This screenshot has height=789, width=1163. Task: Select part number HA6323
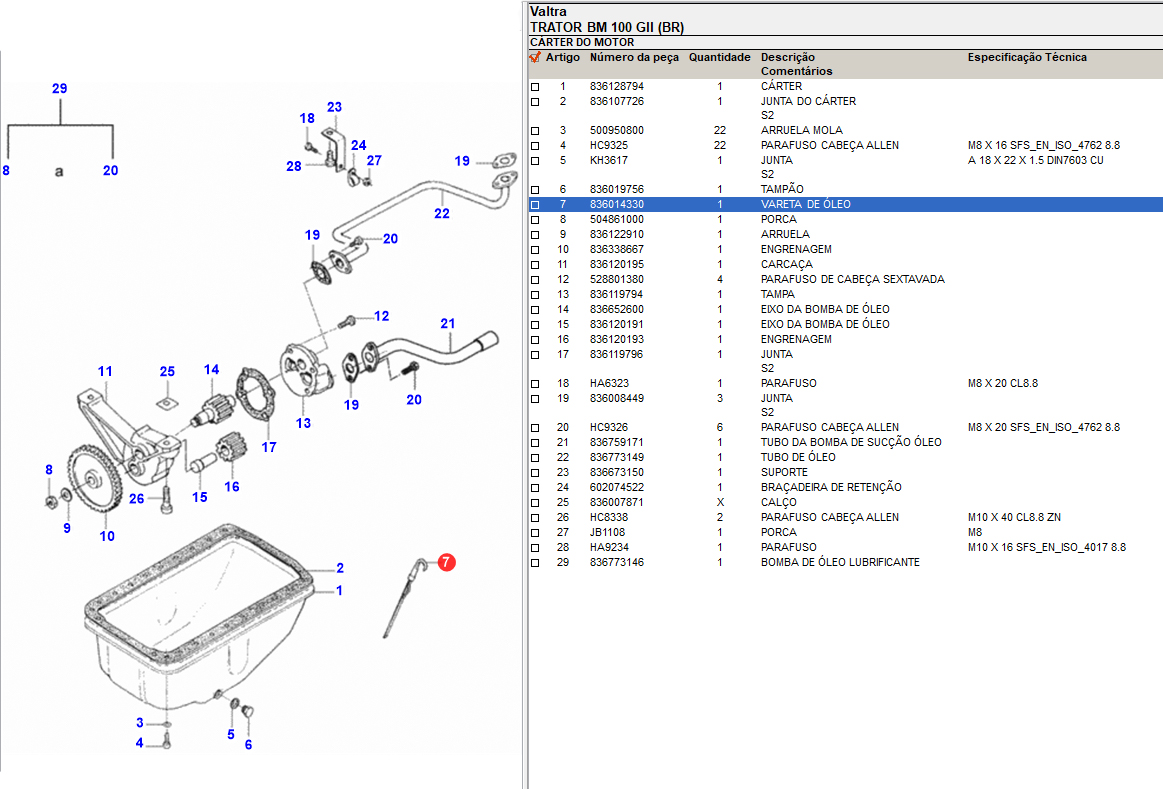point(610,383)
